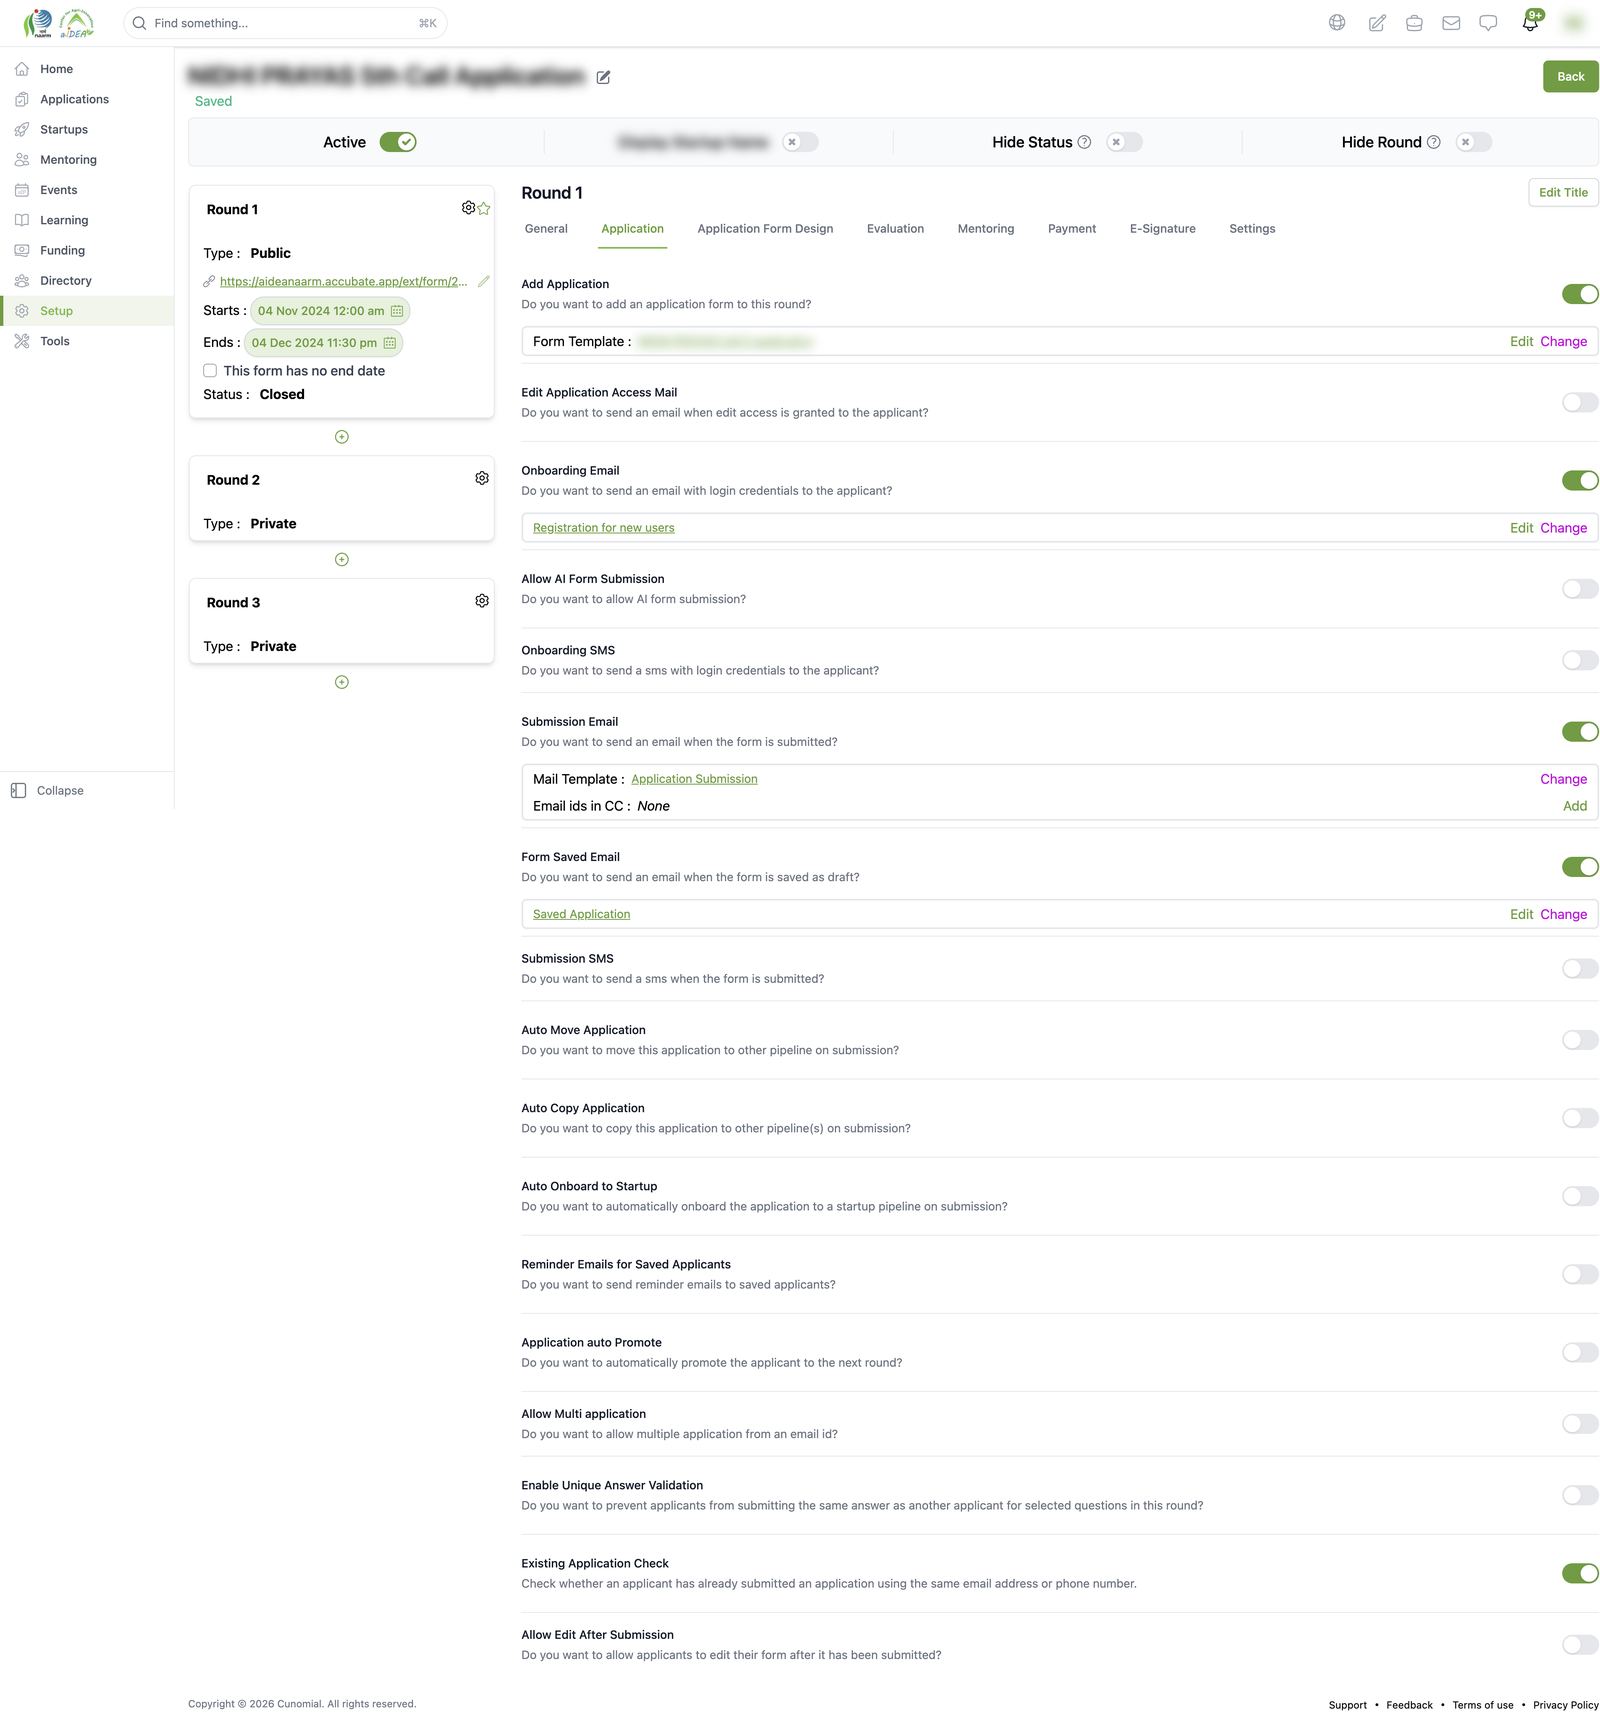Open Privacy Policy footer link
This screenshot has height=1717, width=1600.
(x=1565, y=1705)
